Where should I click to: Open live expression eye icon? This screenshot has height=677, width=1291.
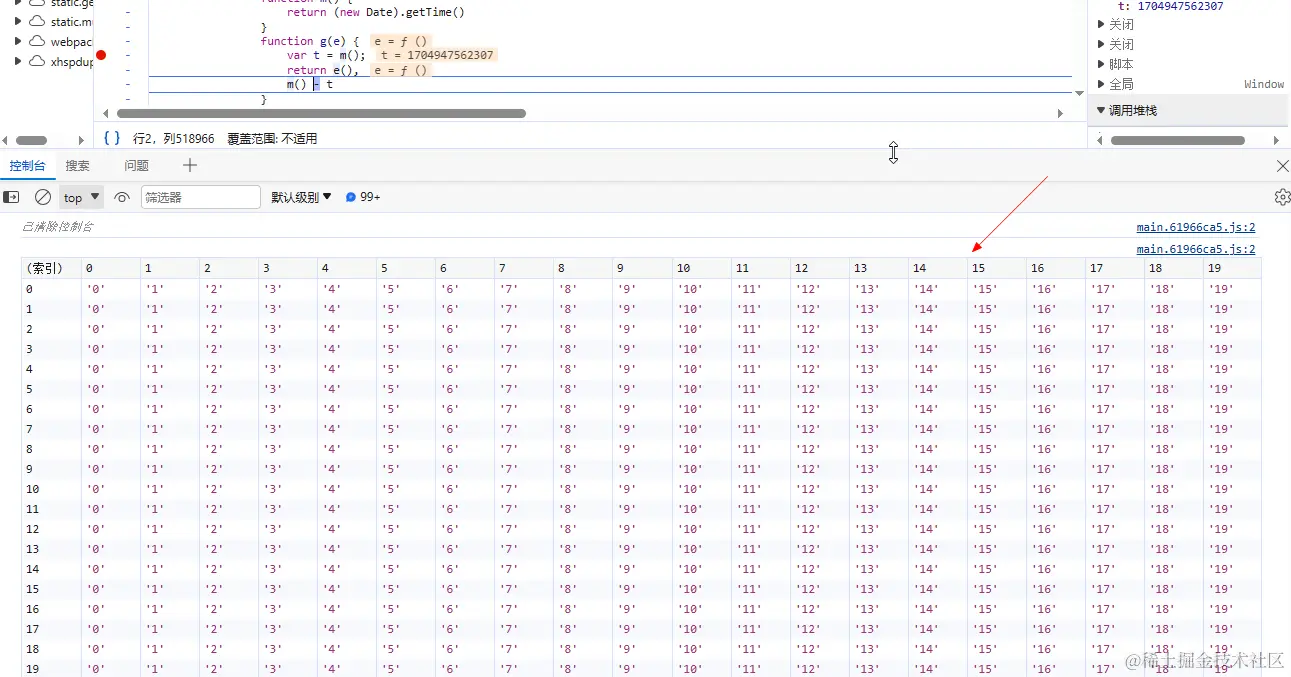(x=122, y=197)
